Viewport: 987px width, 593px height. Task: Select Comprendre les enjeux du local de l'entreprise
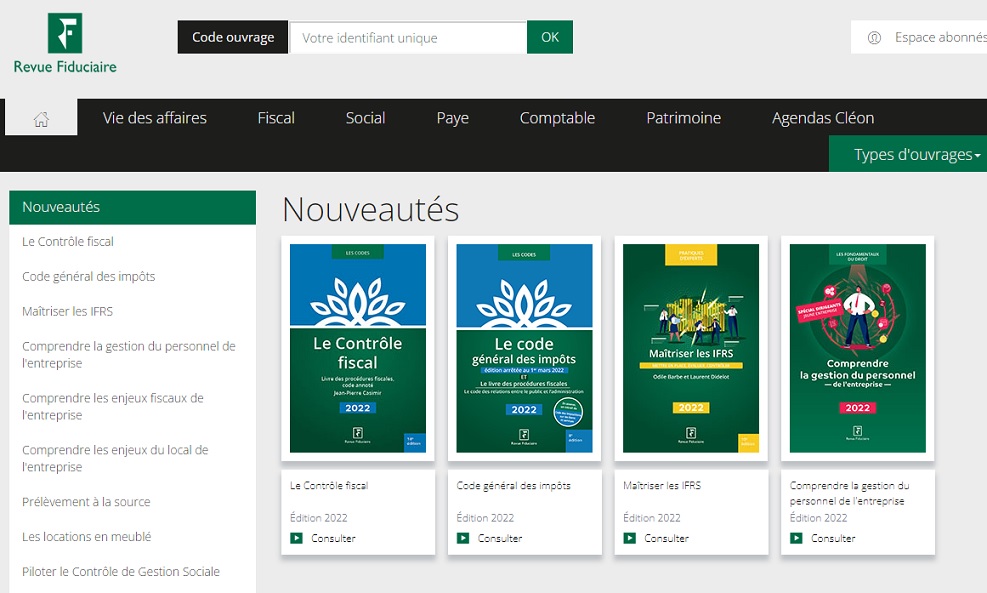click(115, 458)
